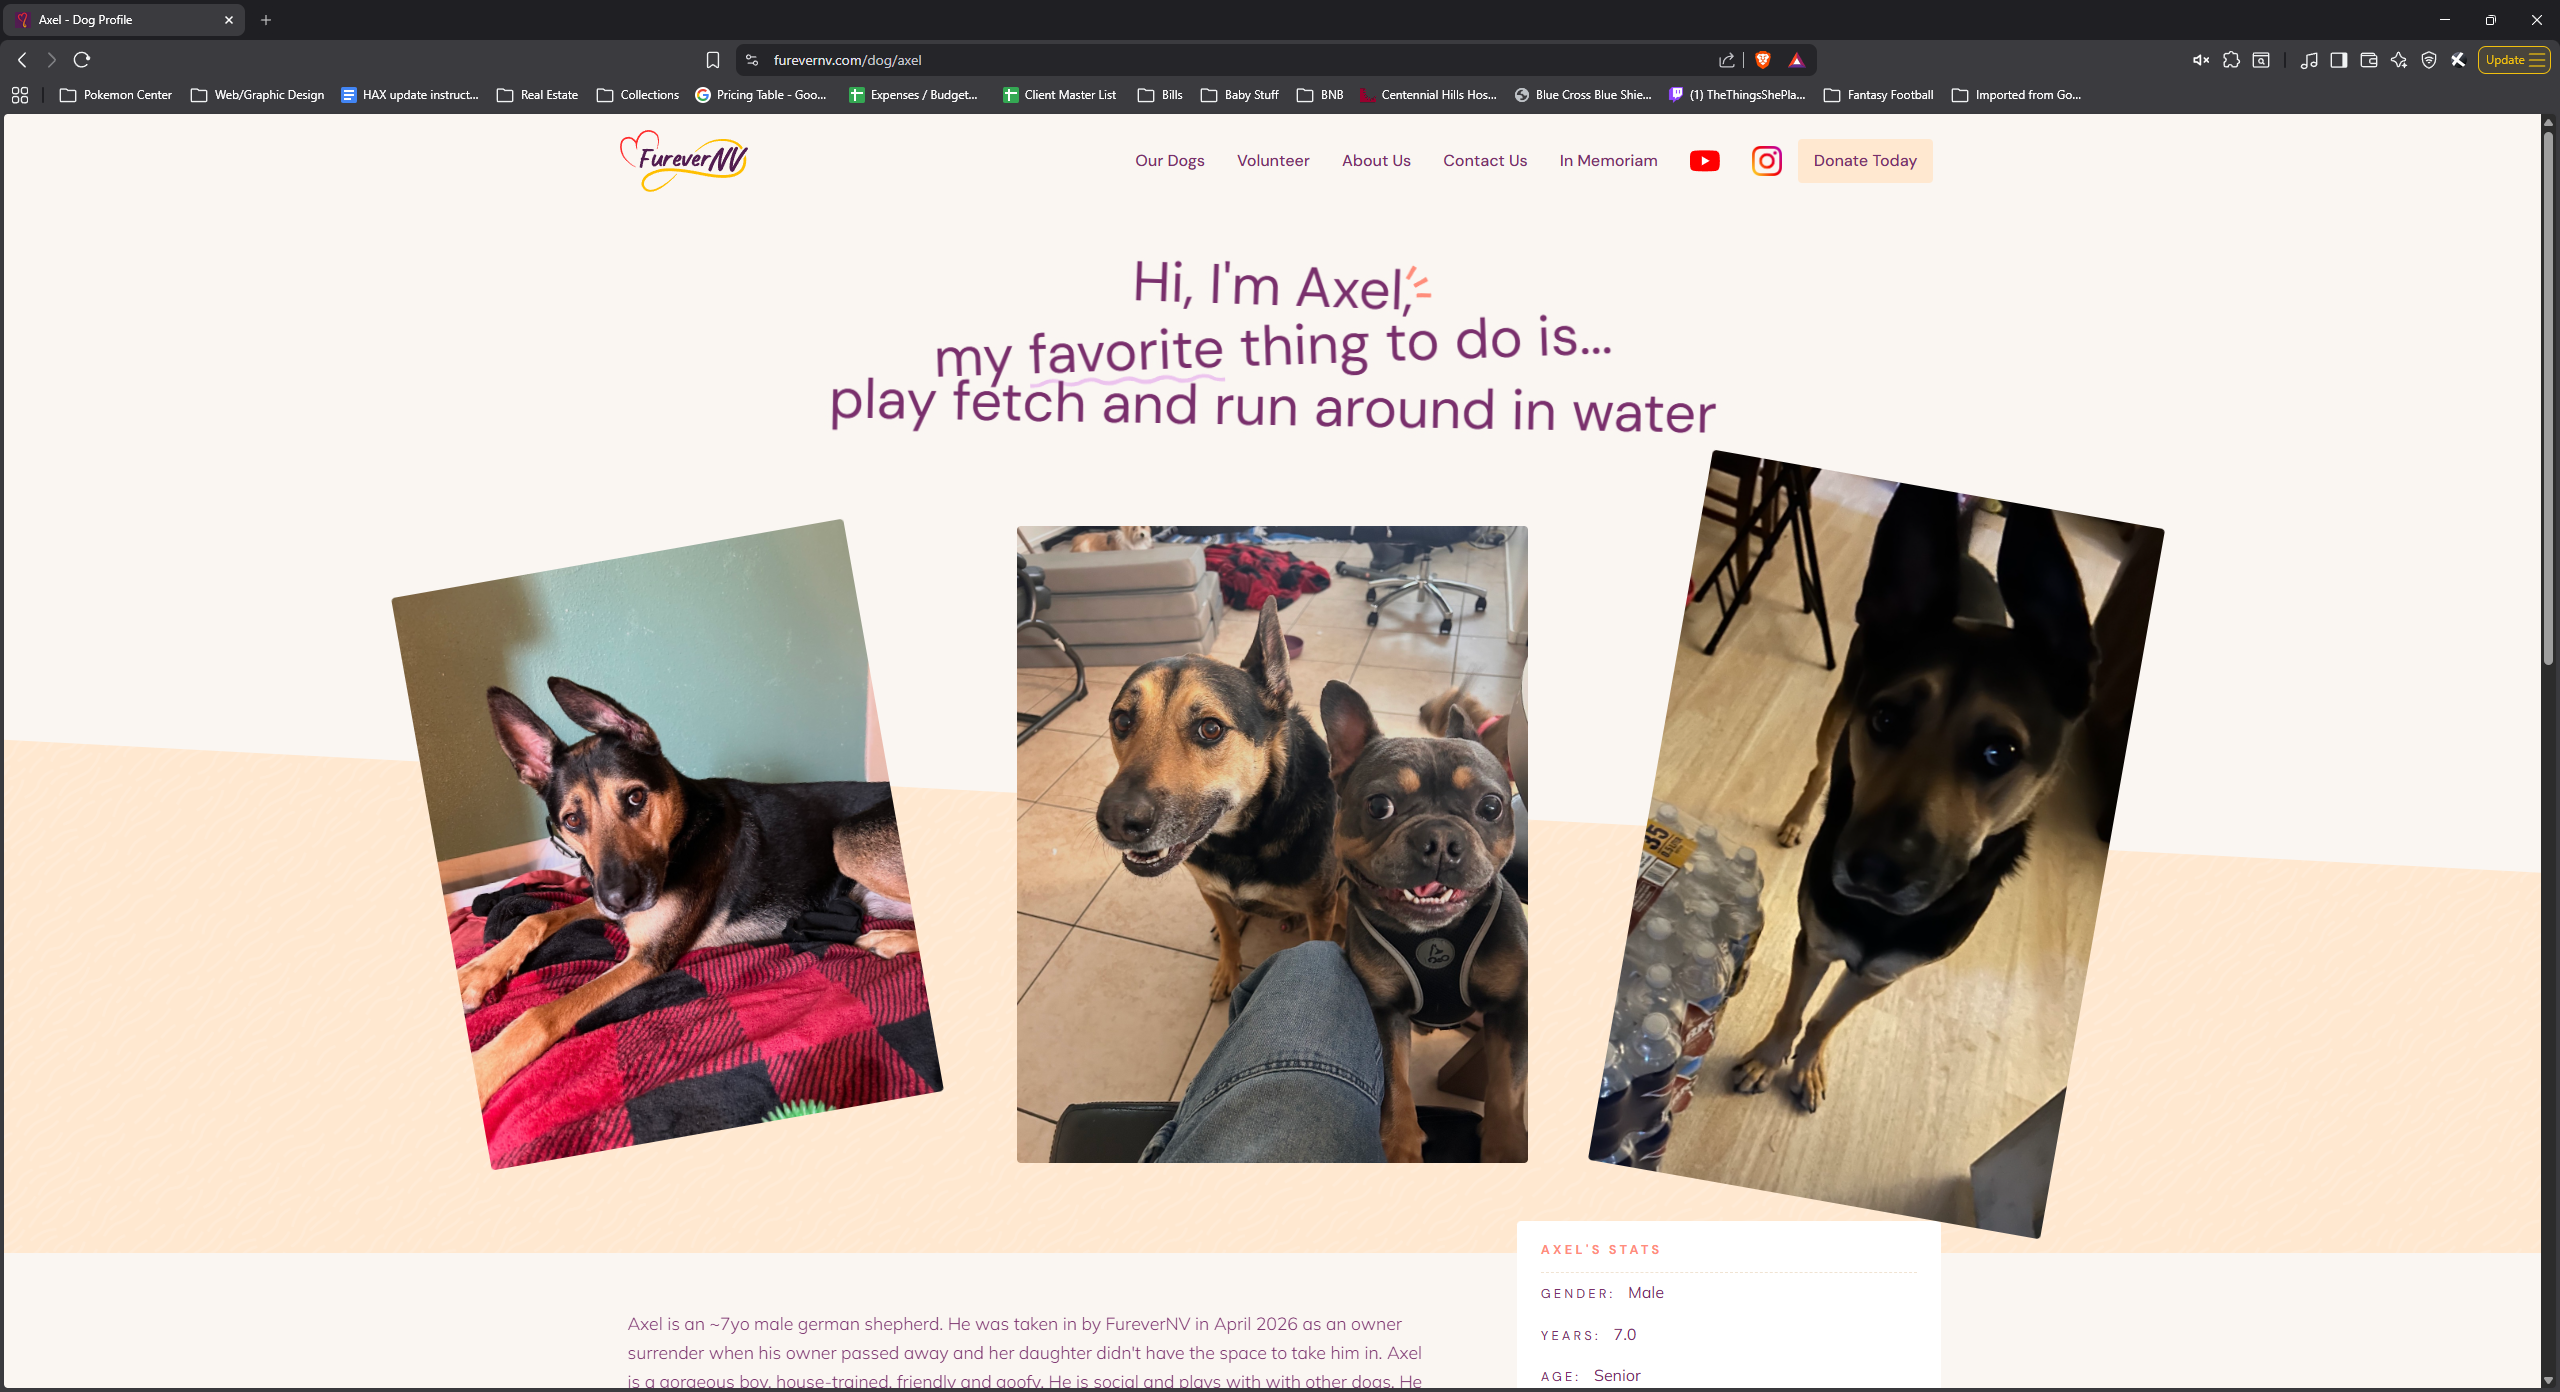Image resolution: width=2560 pixels, height=1392 pixels.
Task: Open FureverNV YouTube channel icon
Action: [1704, 161]
